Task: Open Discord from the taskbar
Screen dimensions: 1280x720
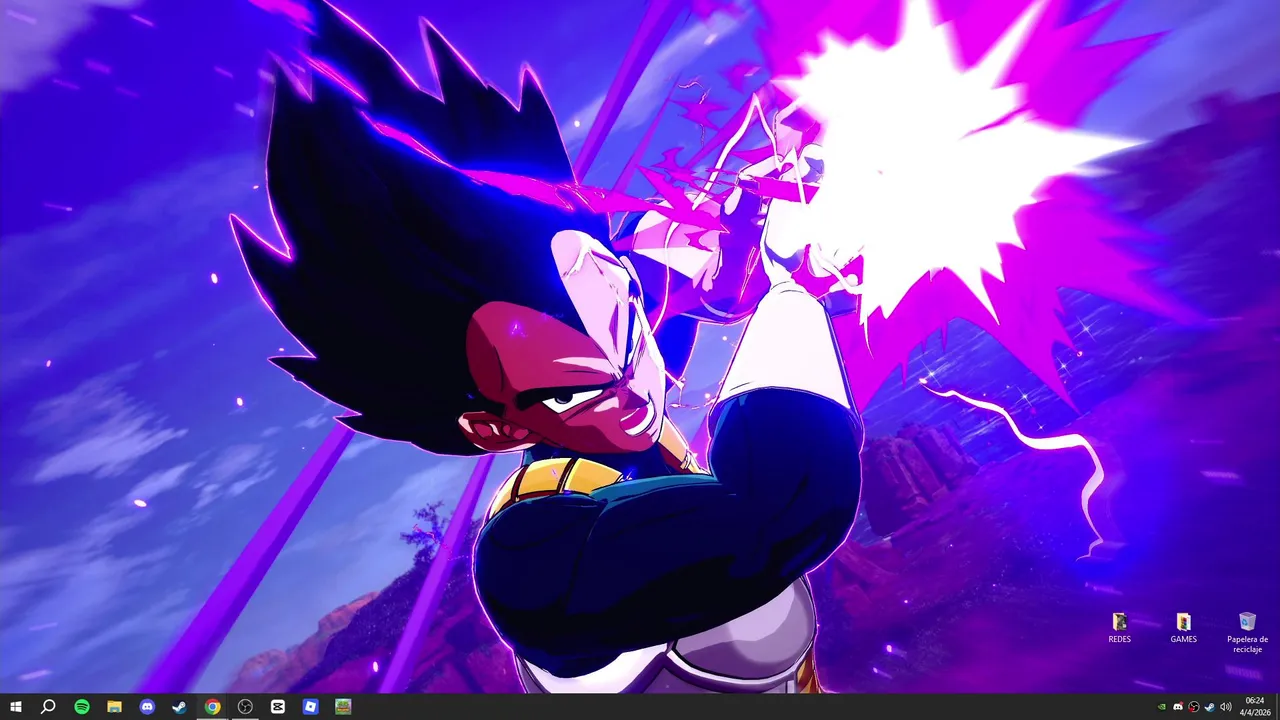Action: [x=148, y=706]
